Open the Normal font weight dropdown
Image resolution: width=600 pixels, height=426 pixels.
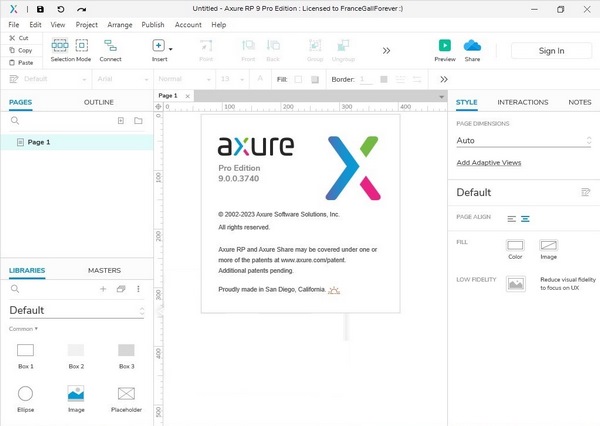pyautogui.click(x=184, y=79)
